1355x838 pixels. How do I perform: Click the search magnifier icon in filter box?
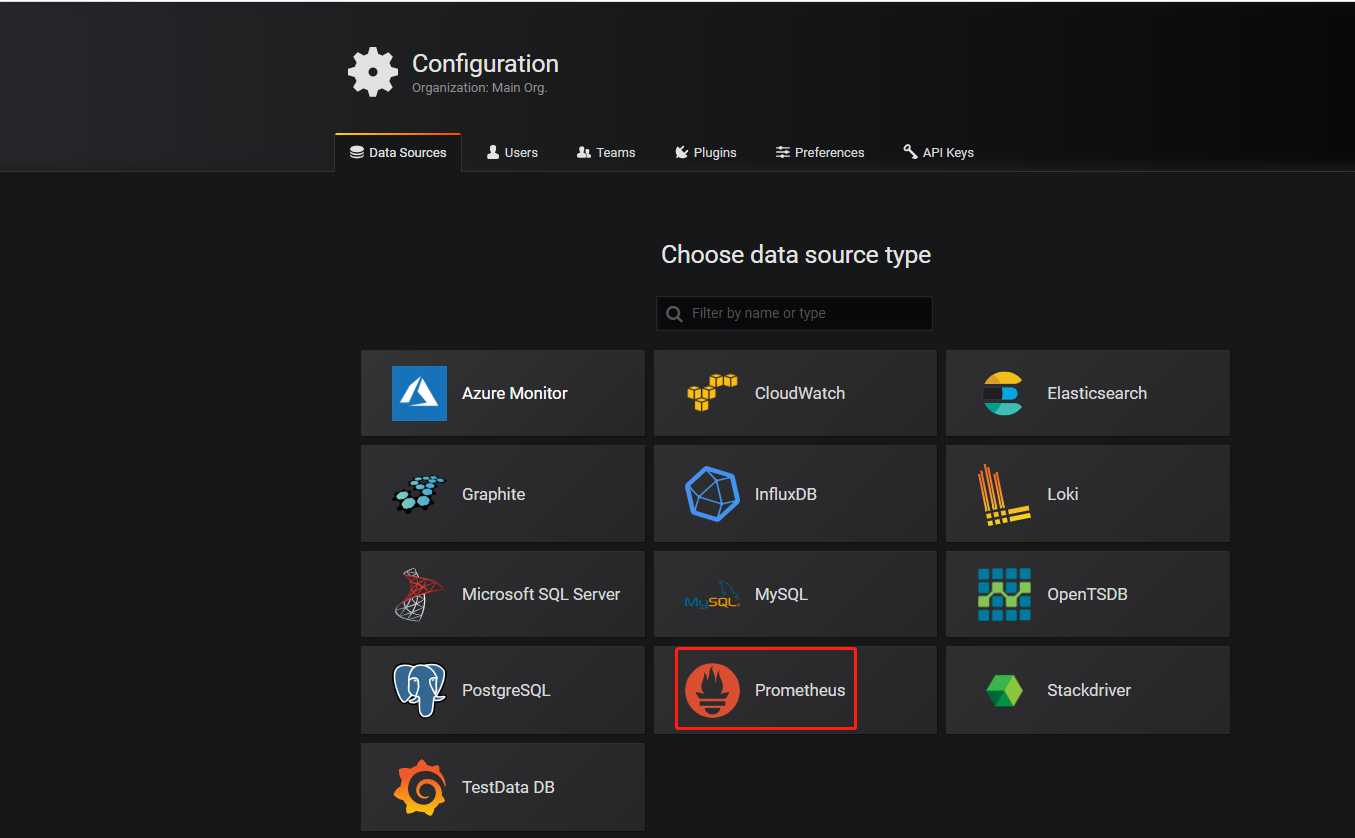[675, 314]
